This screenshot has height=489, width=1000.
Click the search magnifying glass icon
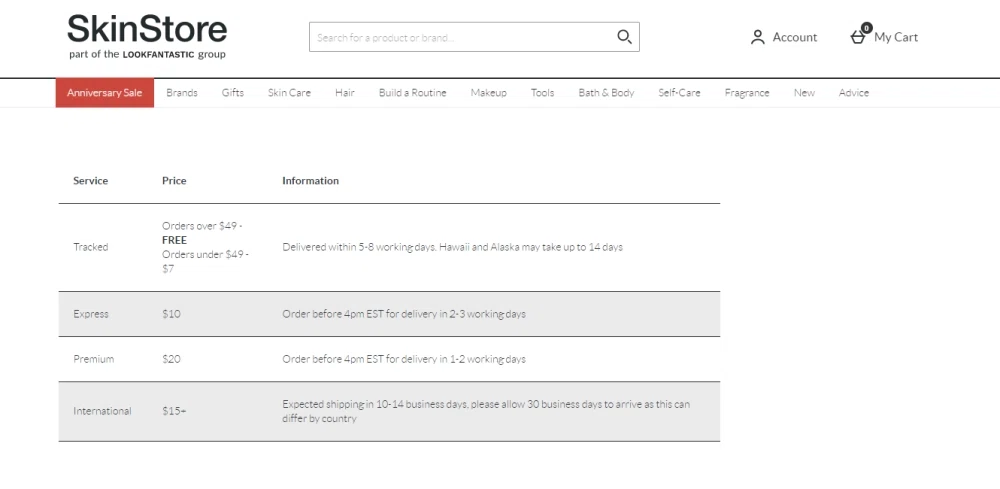click(624, 37)
